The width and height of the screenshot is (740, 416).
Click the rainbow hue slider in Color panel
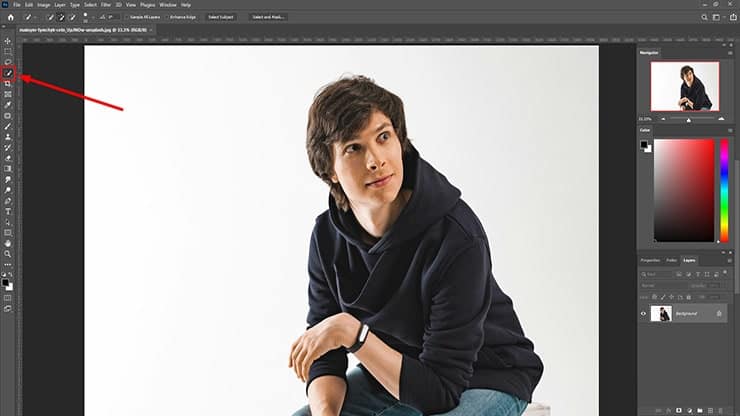pos(724,190)
